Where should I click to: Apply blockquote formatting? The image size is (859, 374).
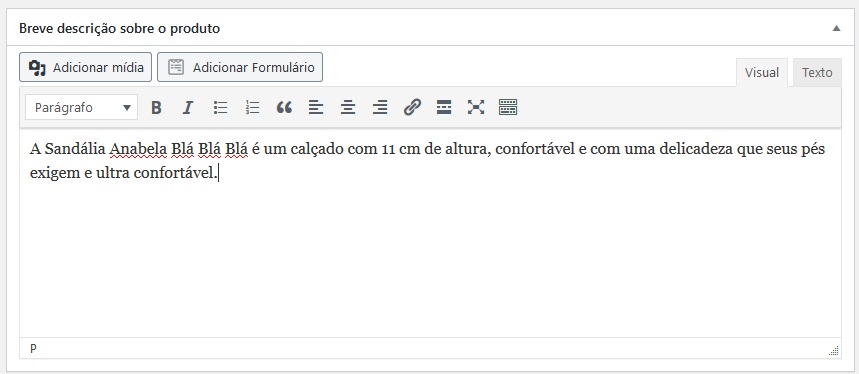[284, 107]
